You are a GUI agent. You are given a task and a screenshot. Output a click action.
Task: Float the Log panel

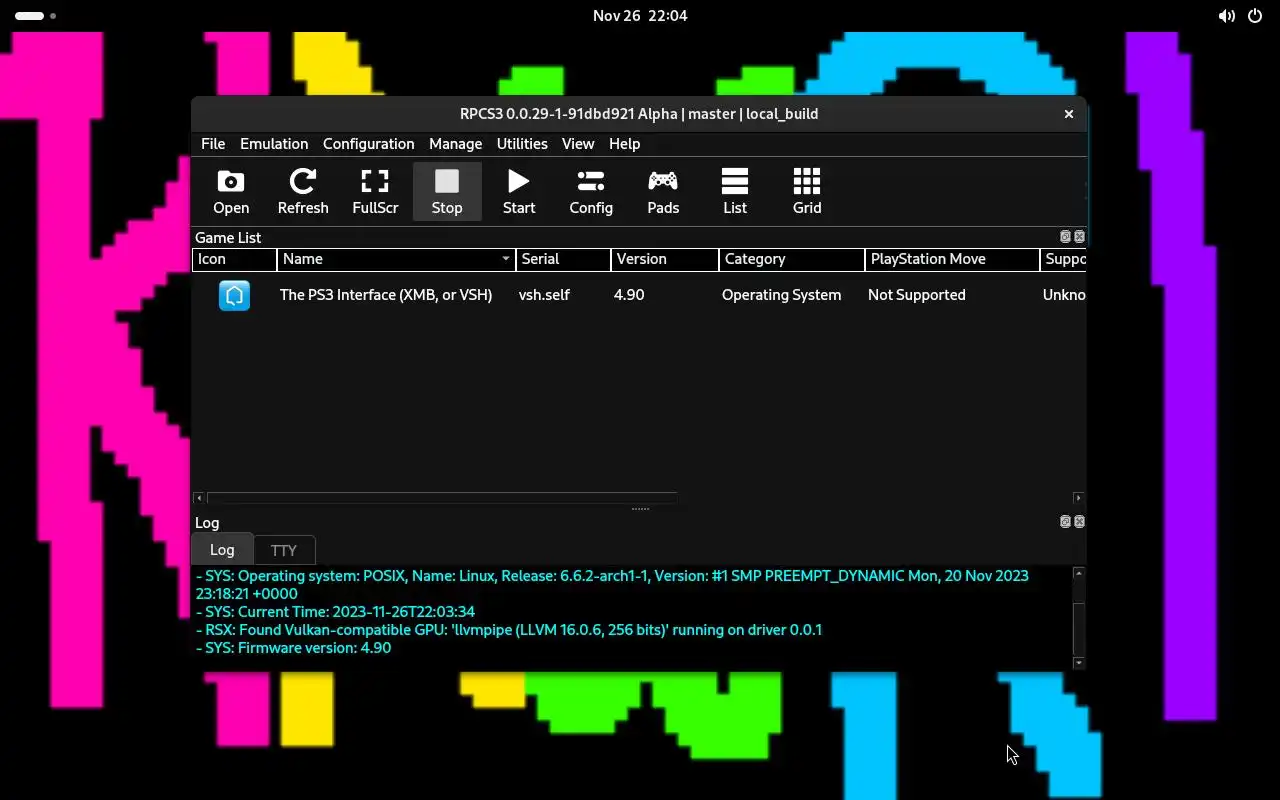[x=1065, y=522]
